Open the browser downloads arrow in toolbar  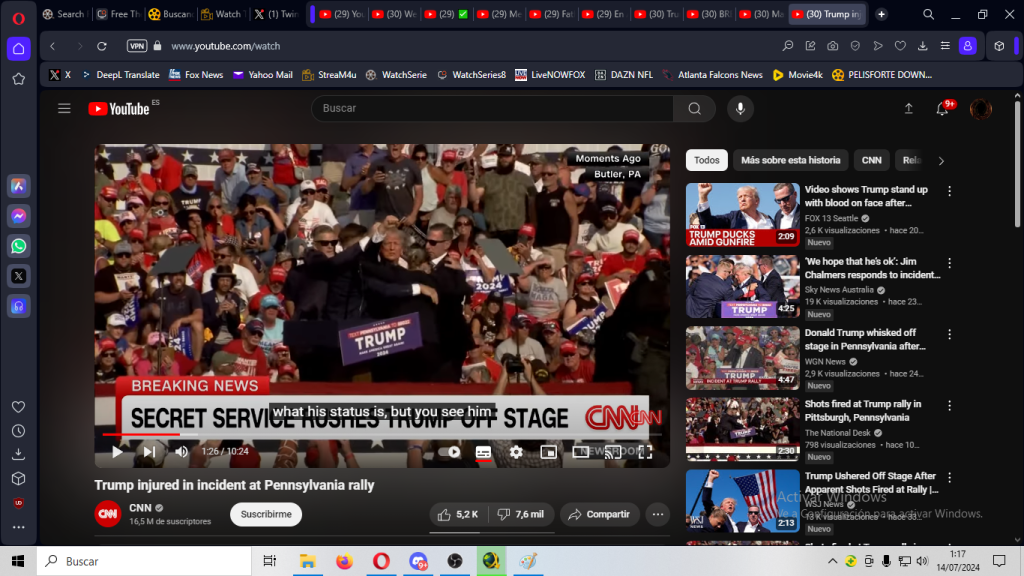tap(922, 46)
